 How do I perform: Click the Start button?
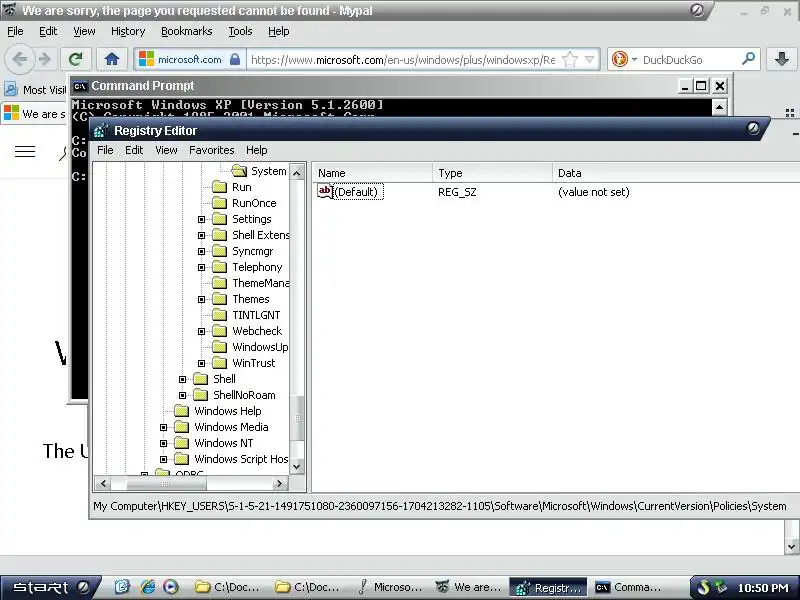(50, 587)
